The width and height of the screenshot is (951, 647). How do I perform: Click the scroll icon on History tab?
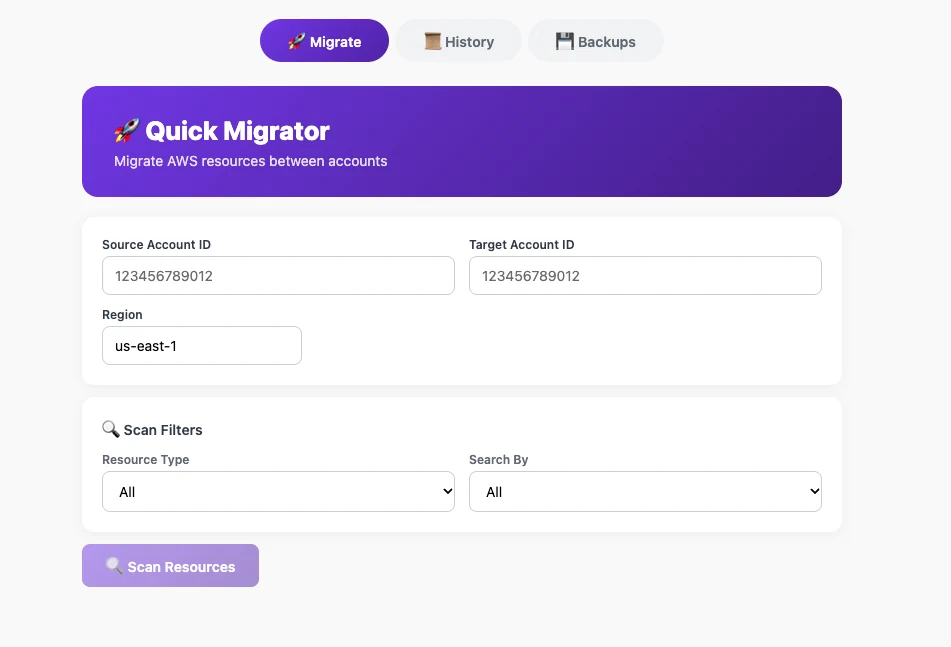432,41
